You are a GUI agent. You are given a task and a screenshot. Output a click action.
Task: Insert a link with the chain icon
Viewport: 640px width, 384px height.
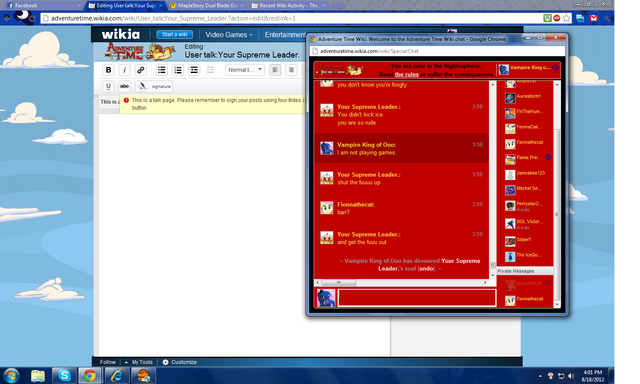tap(141, 70)
